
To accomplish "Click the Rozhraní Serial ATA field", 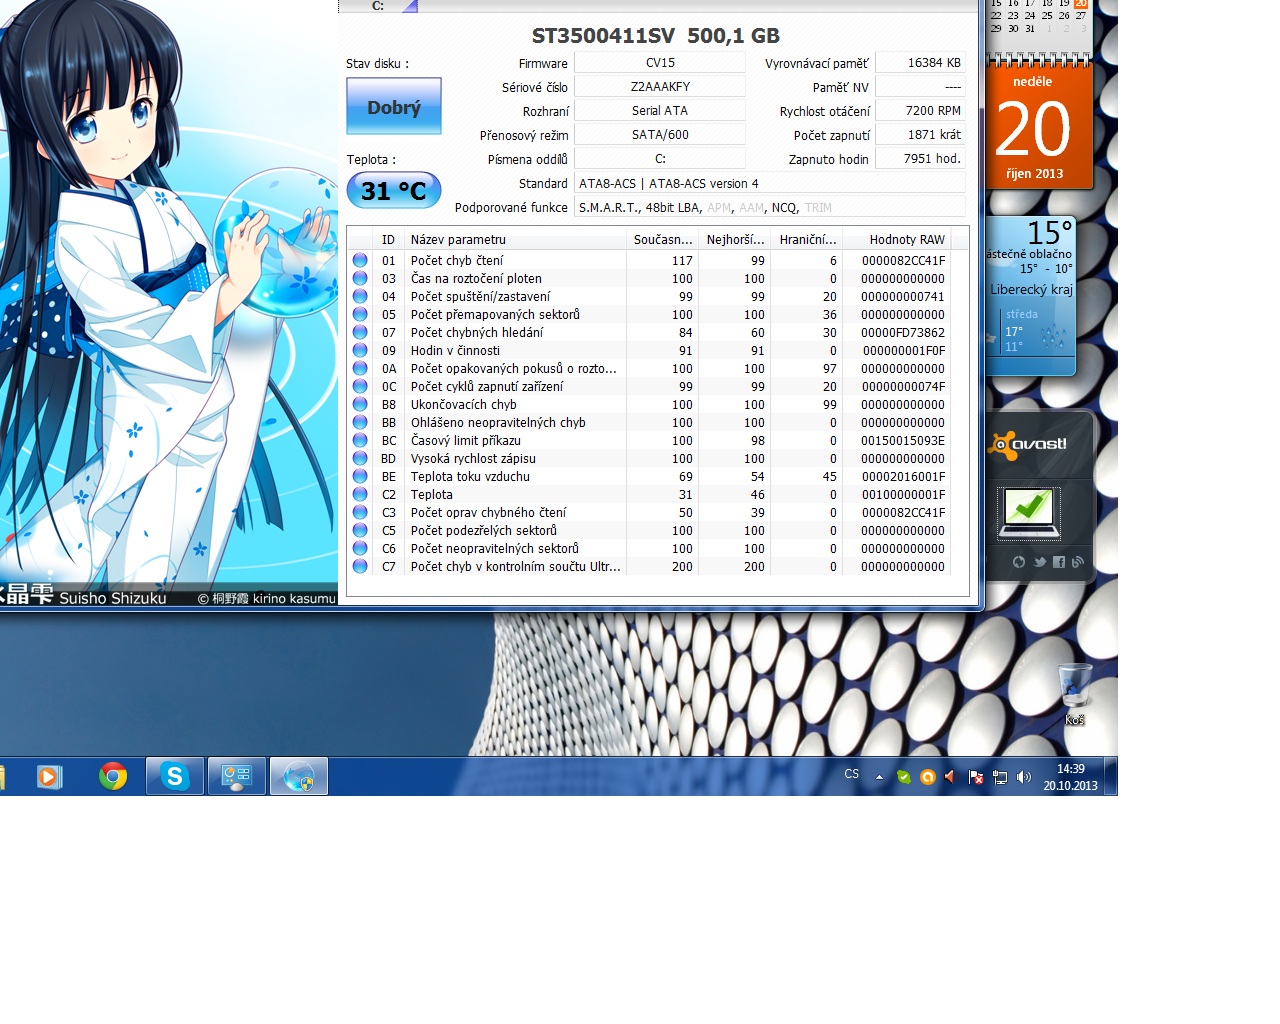I will point(660,110).
